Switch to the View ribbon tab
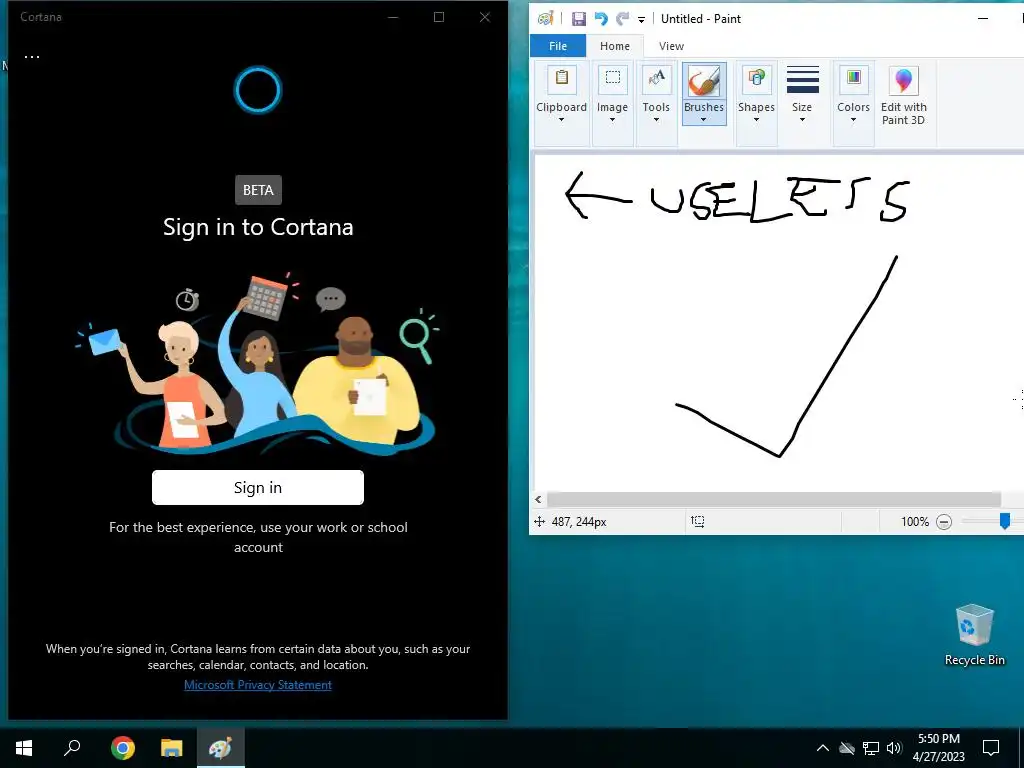 tap(671, 46)
